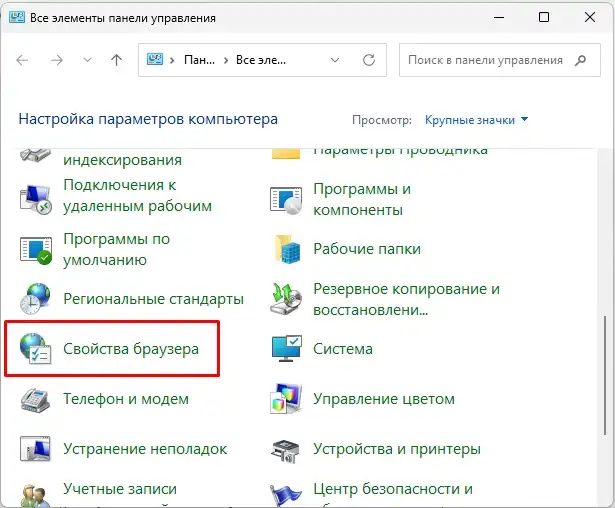Image resolution: width=615 pixels, height=508 pixels.
Task: Click the Control Panel icon in address bar
Action: tap(155, 60)
